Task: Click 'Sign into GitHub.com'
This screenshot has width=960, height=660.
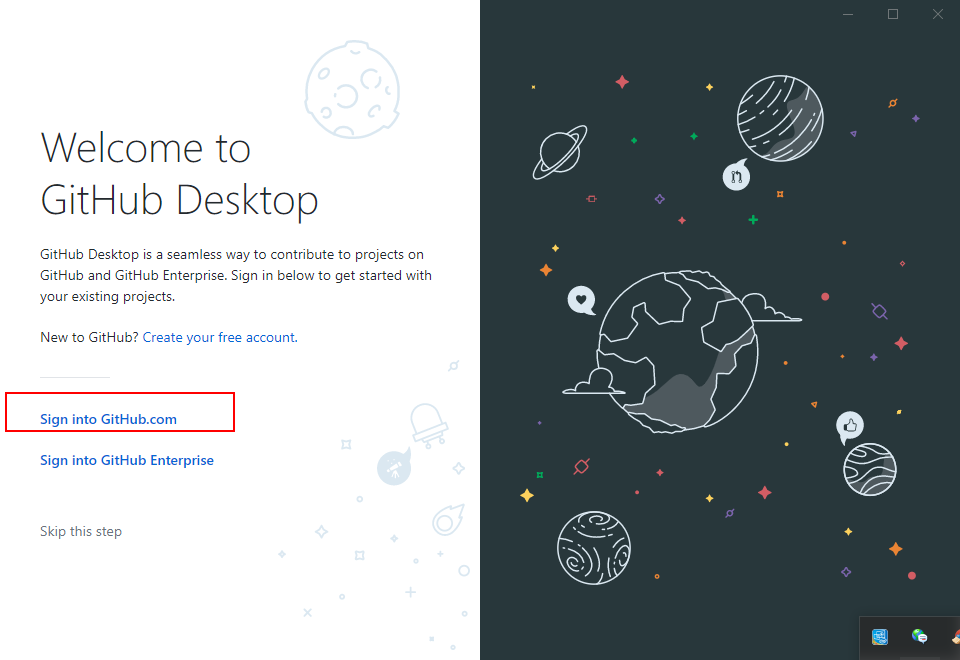Action: click(x=108, y=419)
